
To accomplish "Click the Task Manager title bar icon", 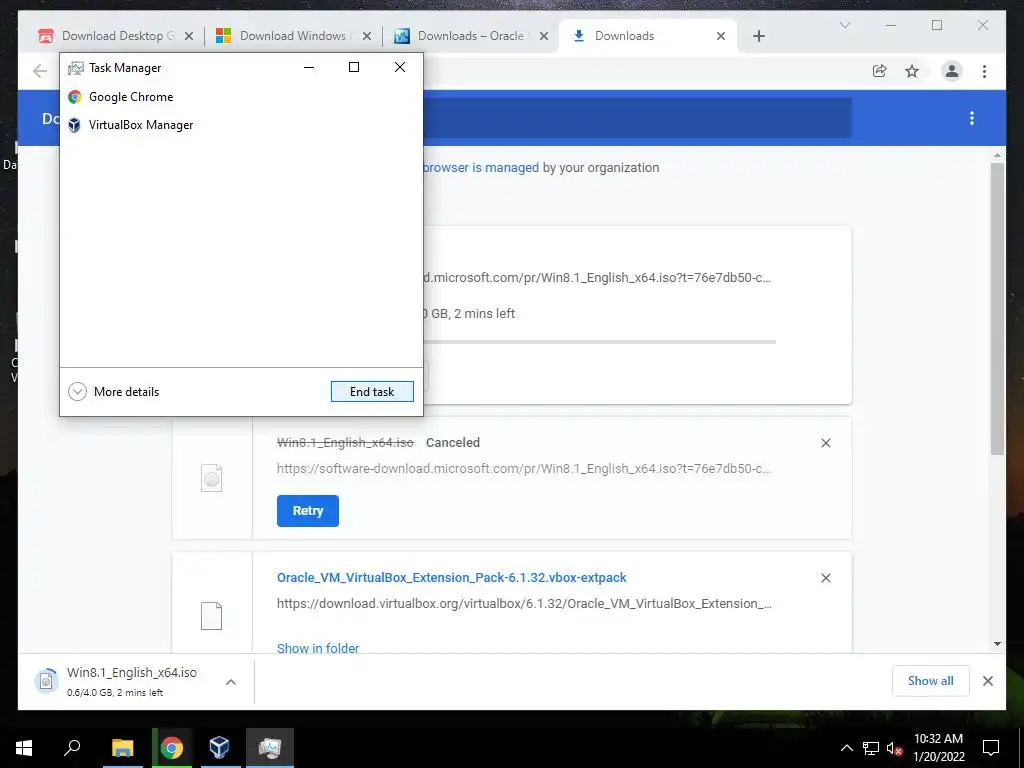I will point(76,67).
